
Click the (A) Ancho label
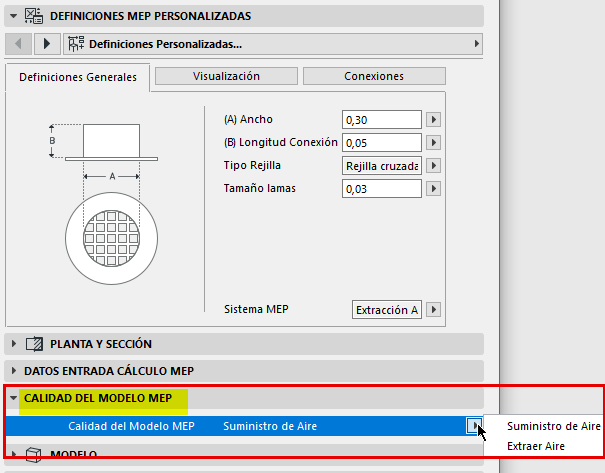click(x=248, y=119)
